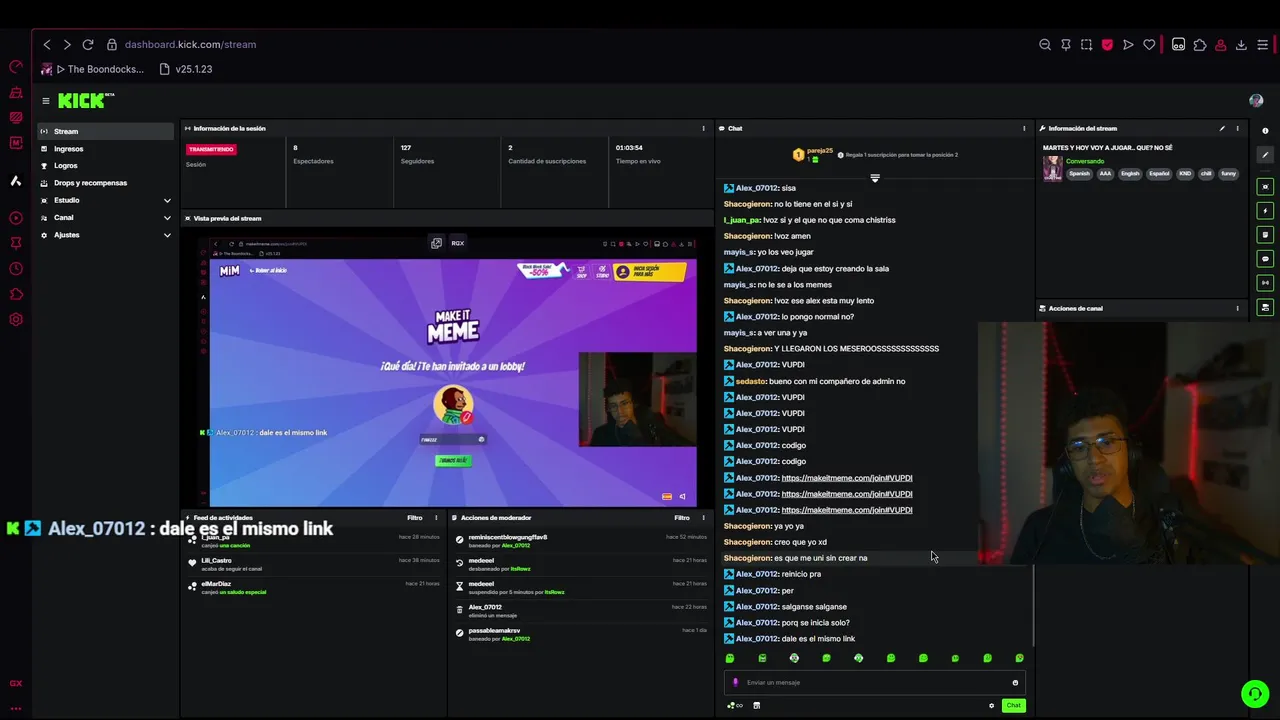
Task: Open Chat panel three-dot menu
Action: click(x=1024, y=128)
